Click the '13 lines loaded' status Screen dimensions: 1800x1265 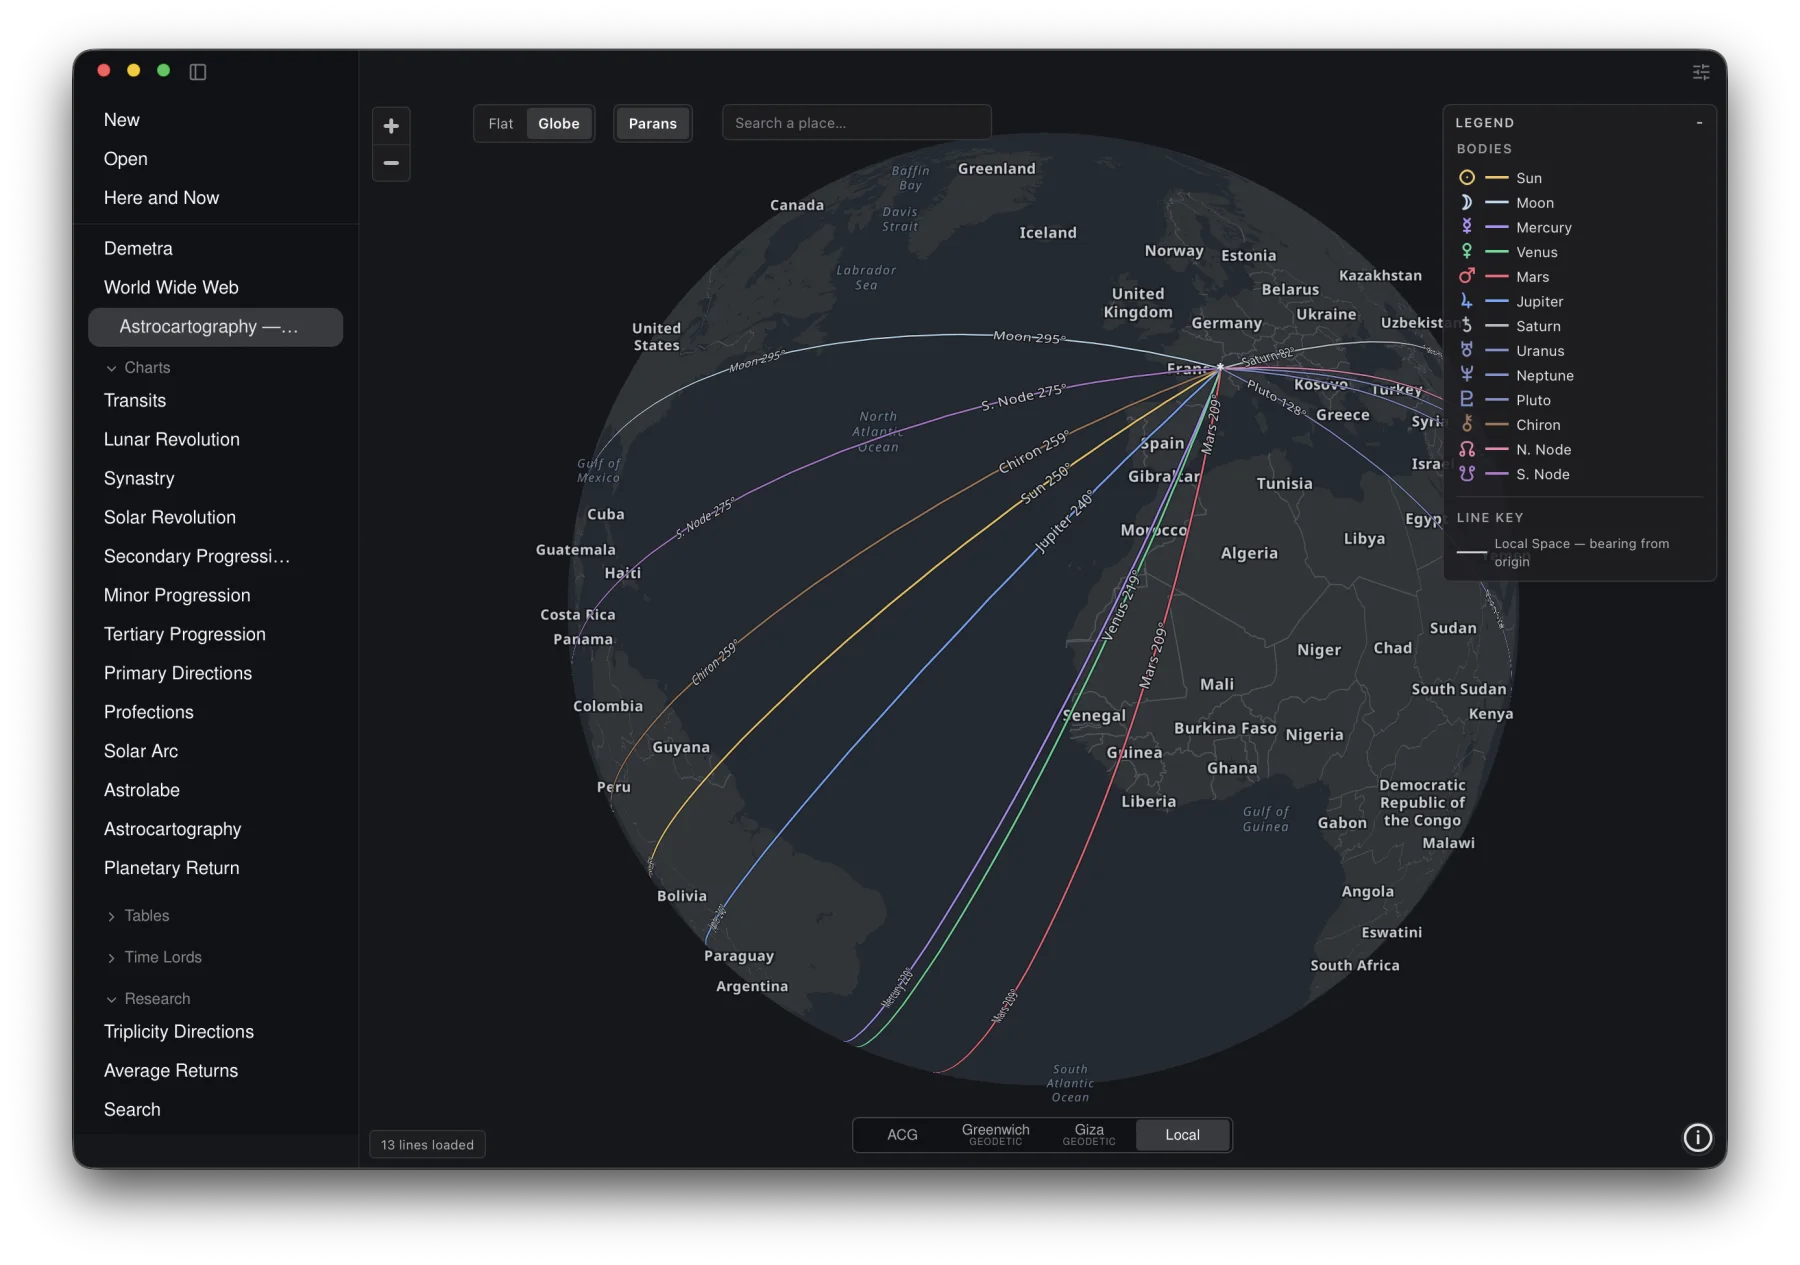coord(428,1145)
